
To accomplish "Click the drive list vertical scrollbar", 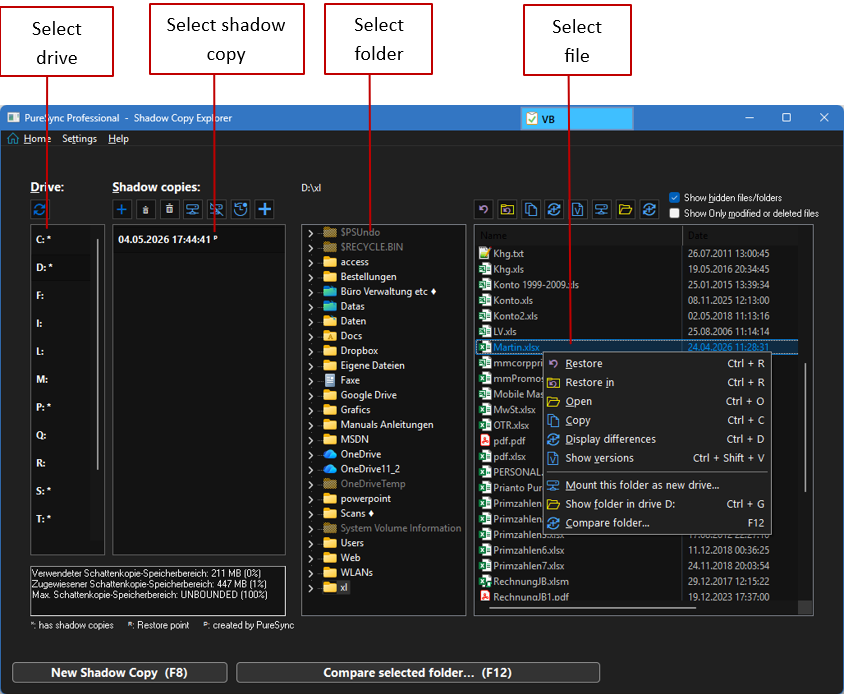I will tap(98, 354).
